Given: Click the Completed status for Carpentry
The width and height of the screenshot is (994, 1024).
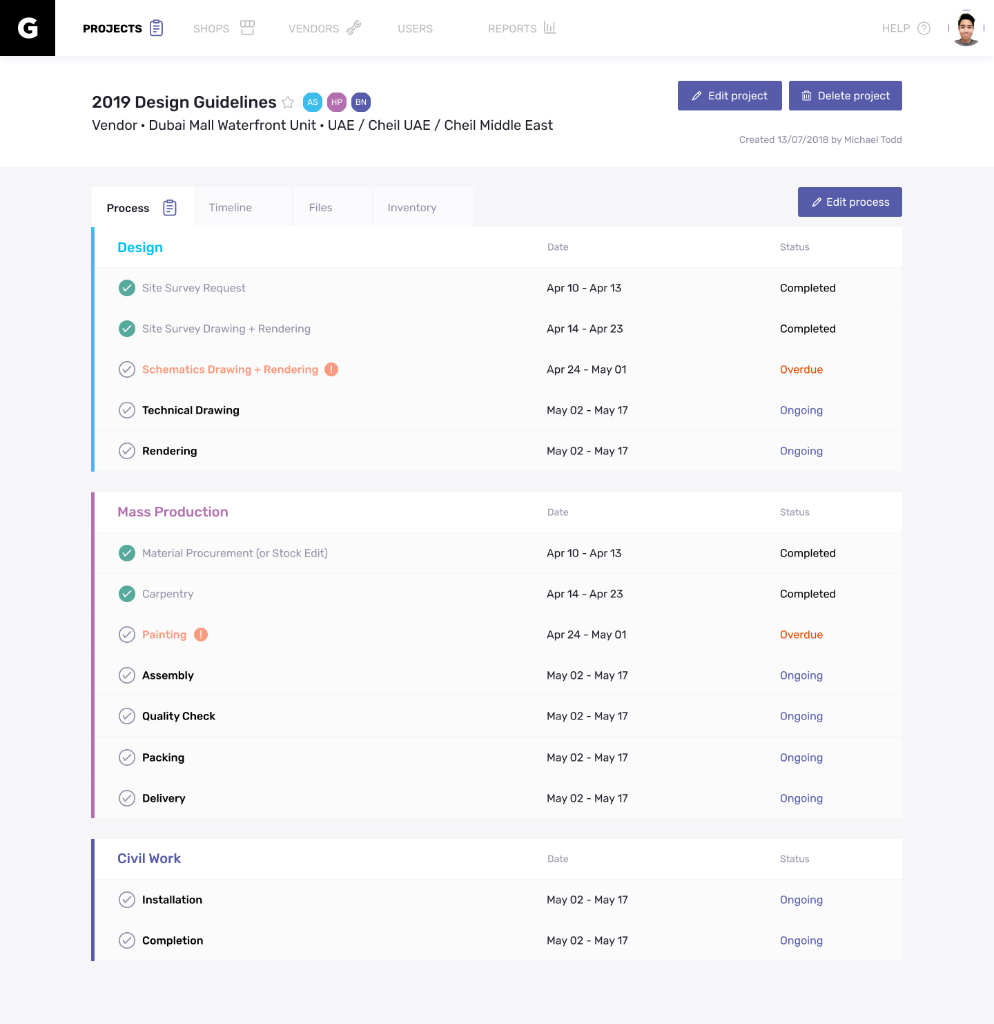Looking at the screenshot, I should tap(807, 594).
